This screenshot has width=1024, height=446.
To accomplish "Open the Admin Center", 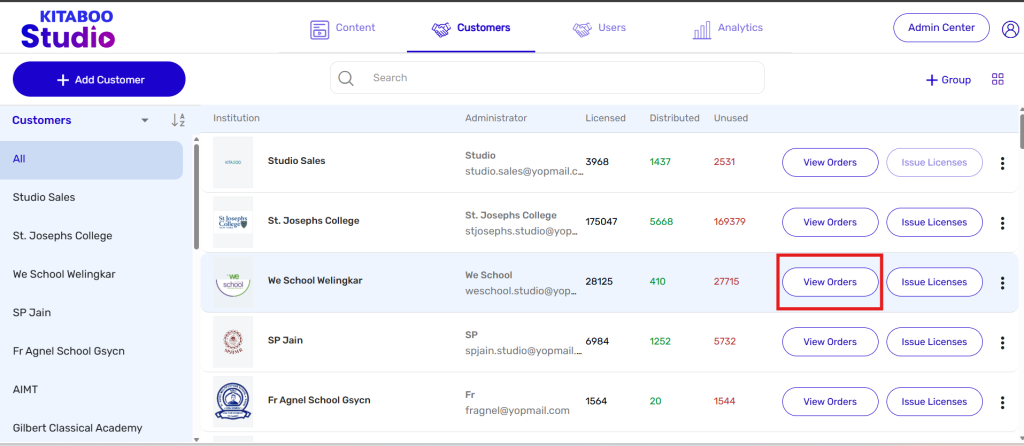I will 940,28.
